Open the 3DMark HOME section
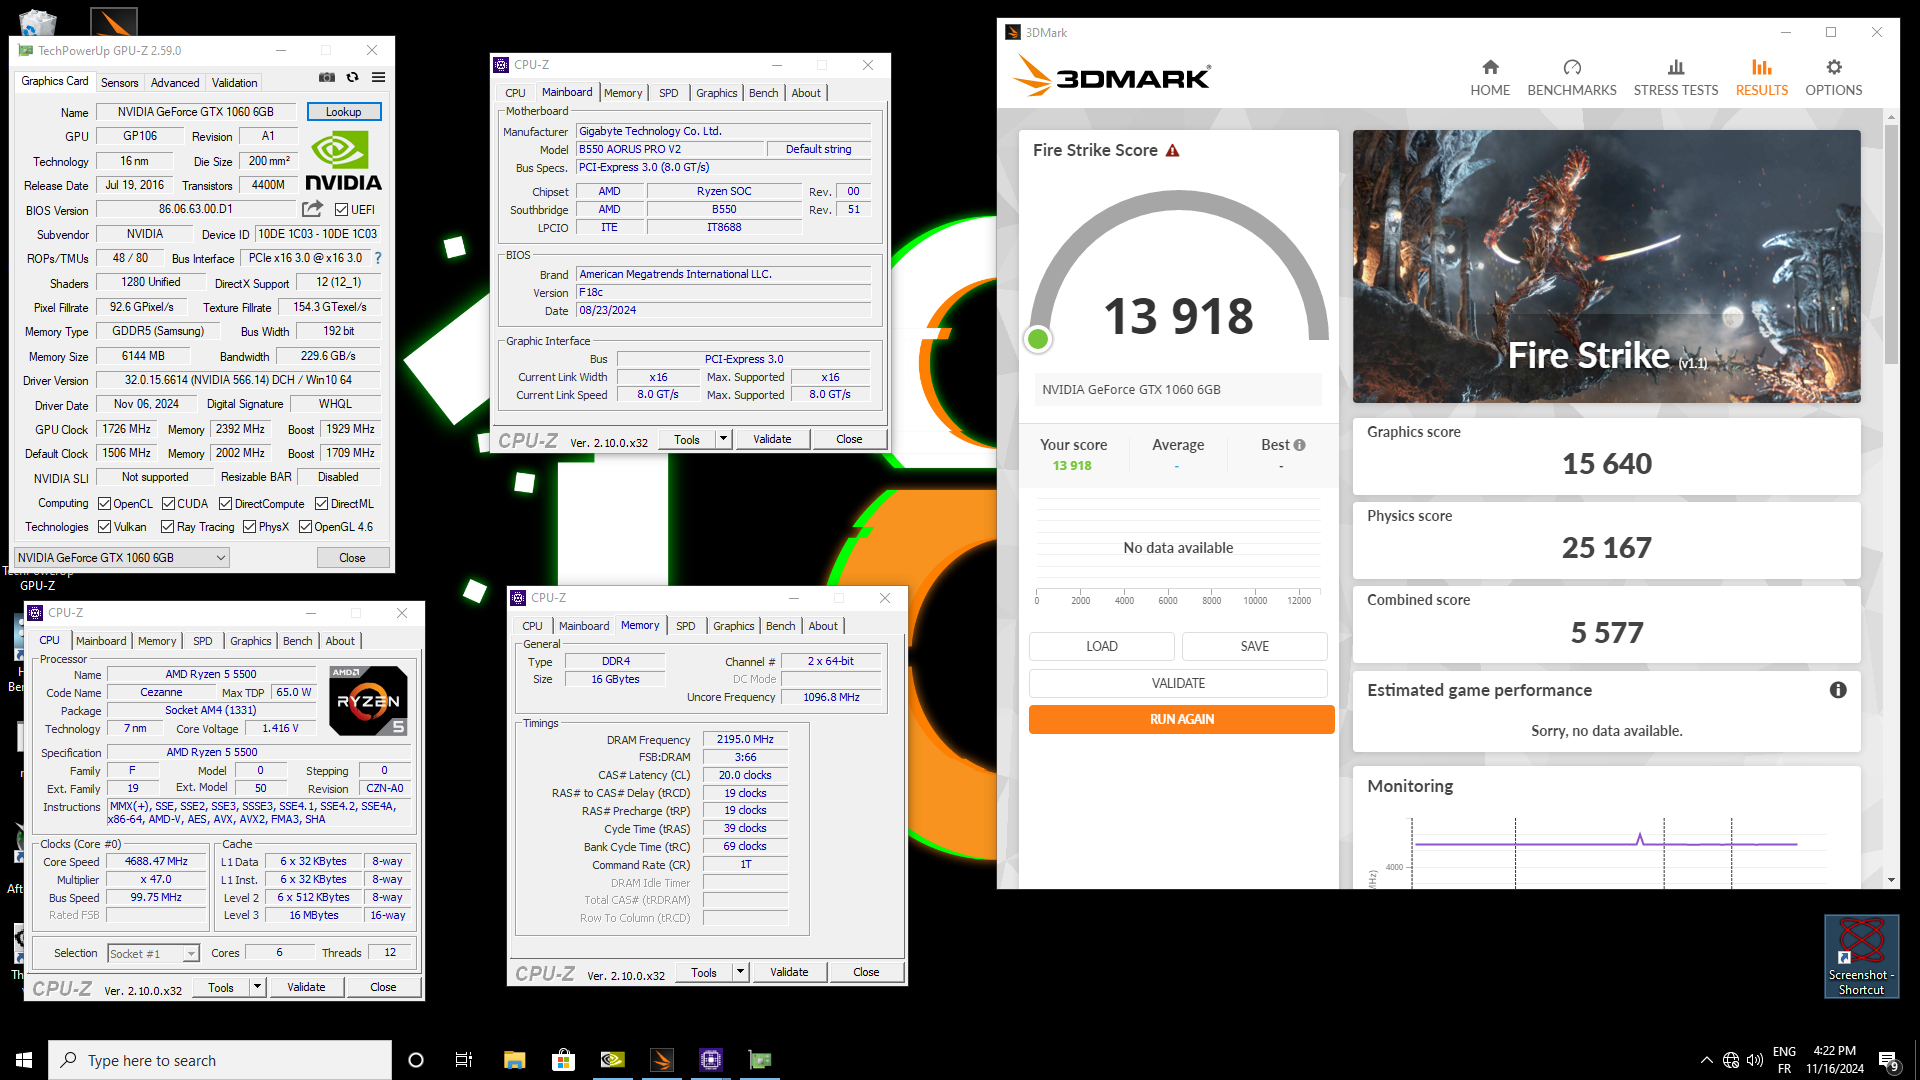The image size is (1920, 1080). tap(1490, 77)
